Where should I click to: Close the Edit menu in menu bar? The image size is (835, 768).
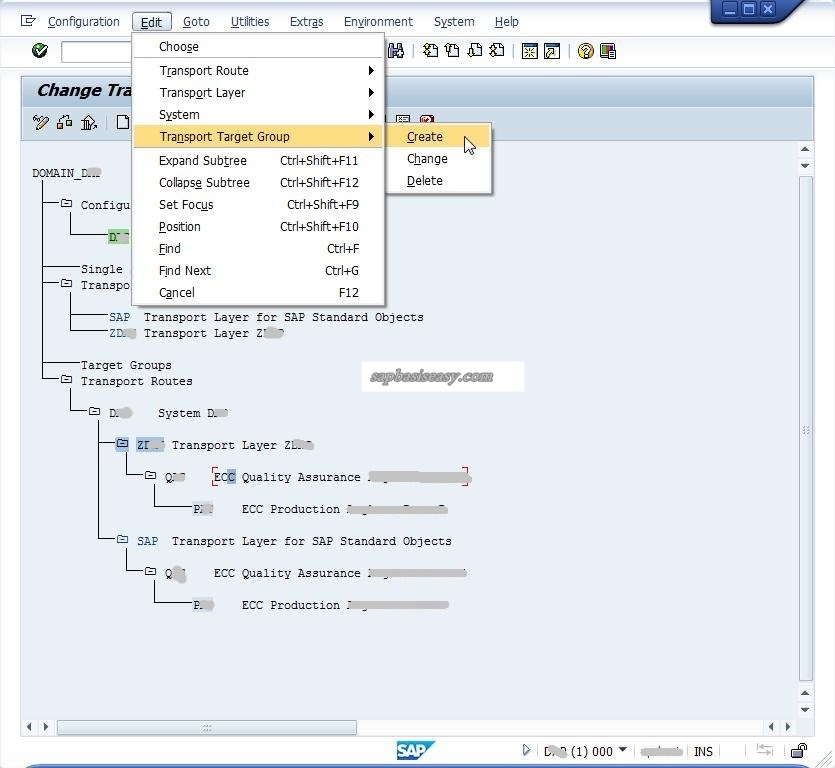pyautogui.click(x=151, y=22)
